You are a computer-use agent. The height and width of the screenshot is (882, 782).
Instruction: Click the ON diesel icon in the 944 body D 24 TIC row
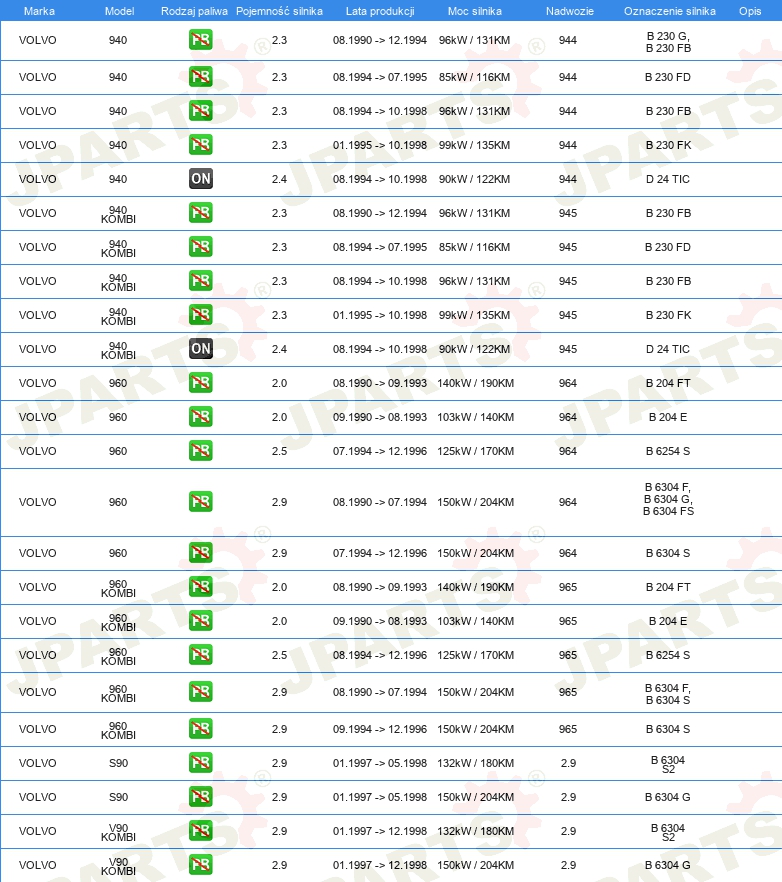point(201,179)
